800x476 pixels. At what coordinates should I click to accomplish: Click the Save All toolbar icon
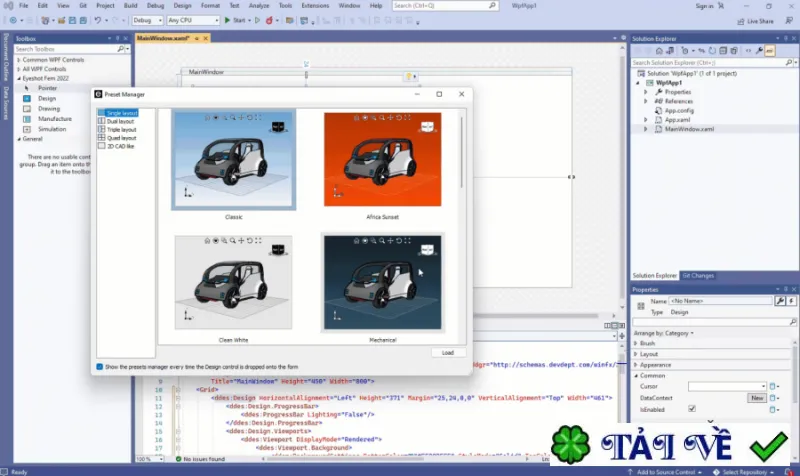(x=83, y=20)
